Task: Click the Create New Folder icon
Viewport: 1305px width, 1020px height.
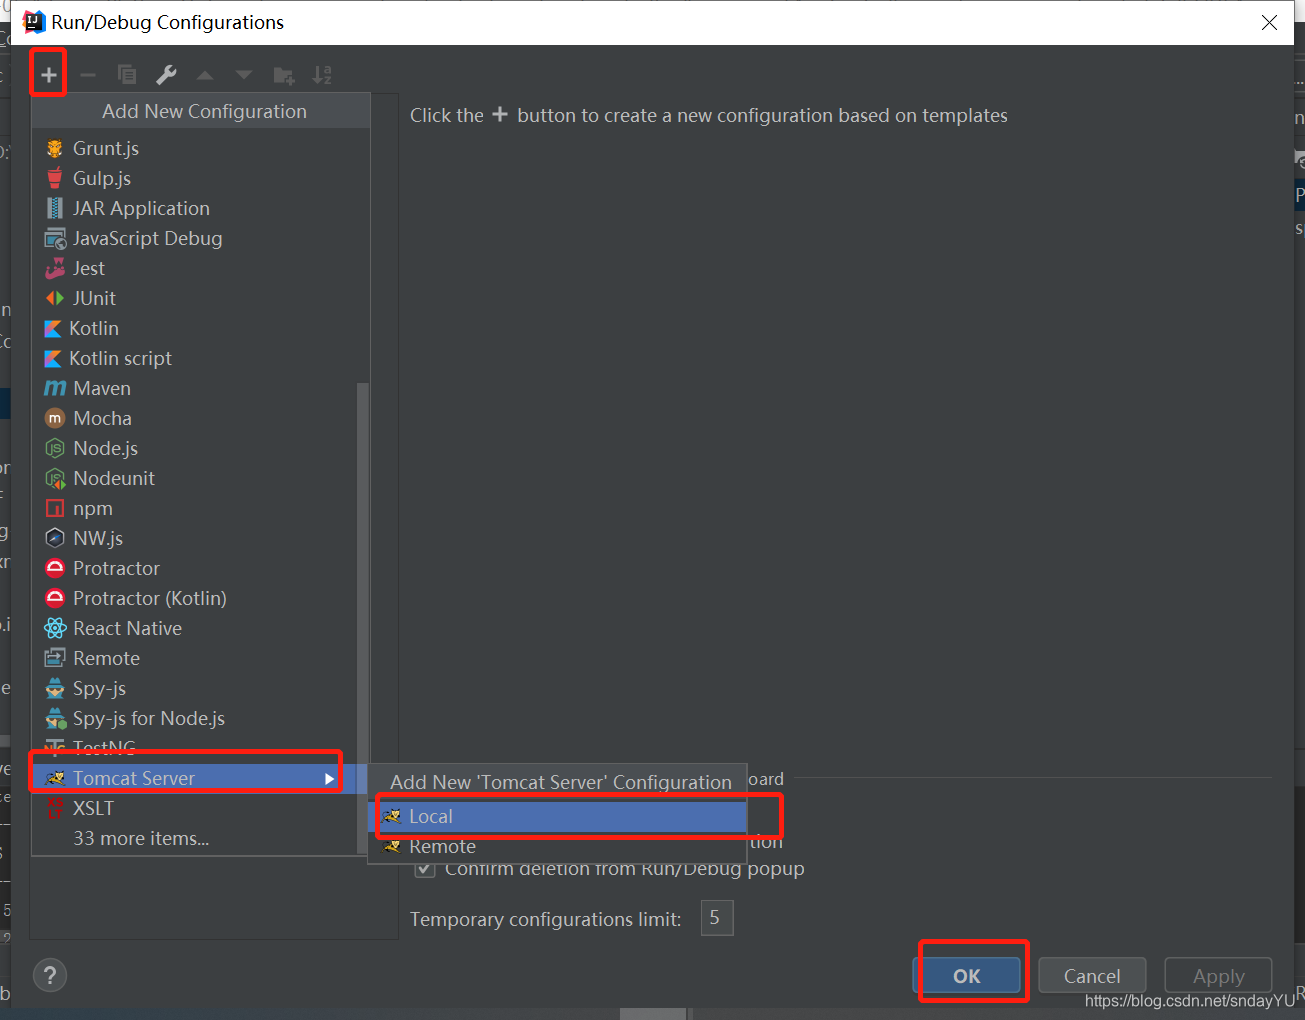Action: 284,75
